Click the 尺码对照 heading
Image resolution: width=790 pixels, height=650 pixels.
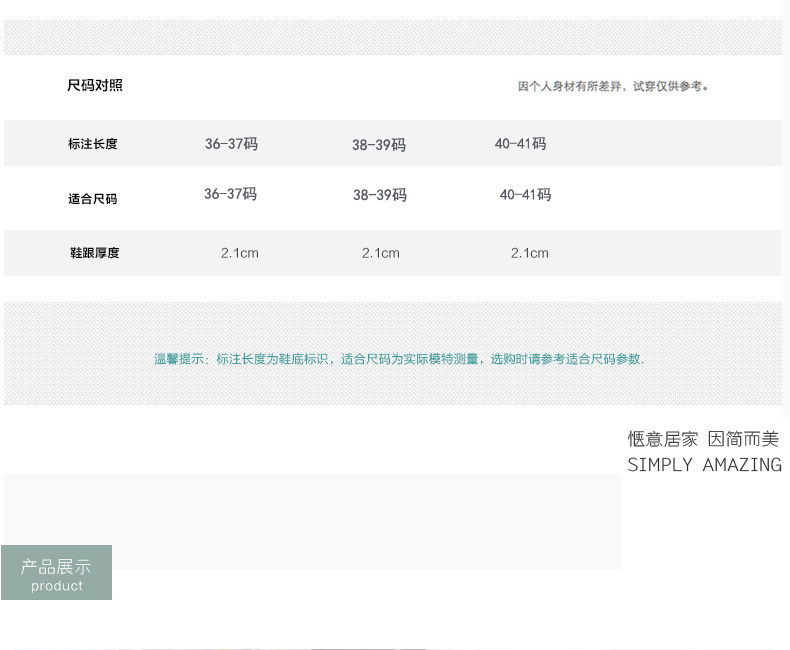(x=95, y=85)
